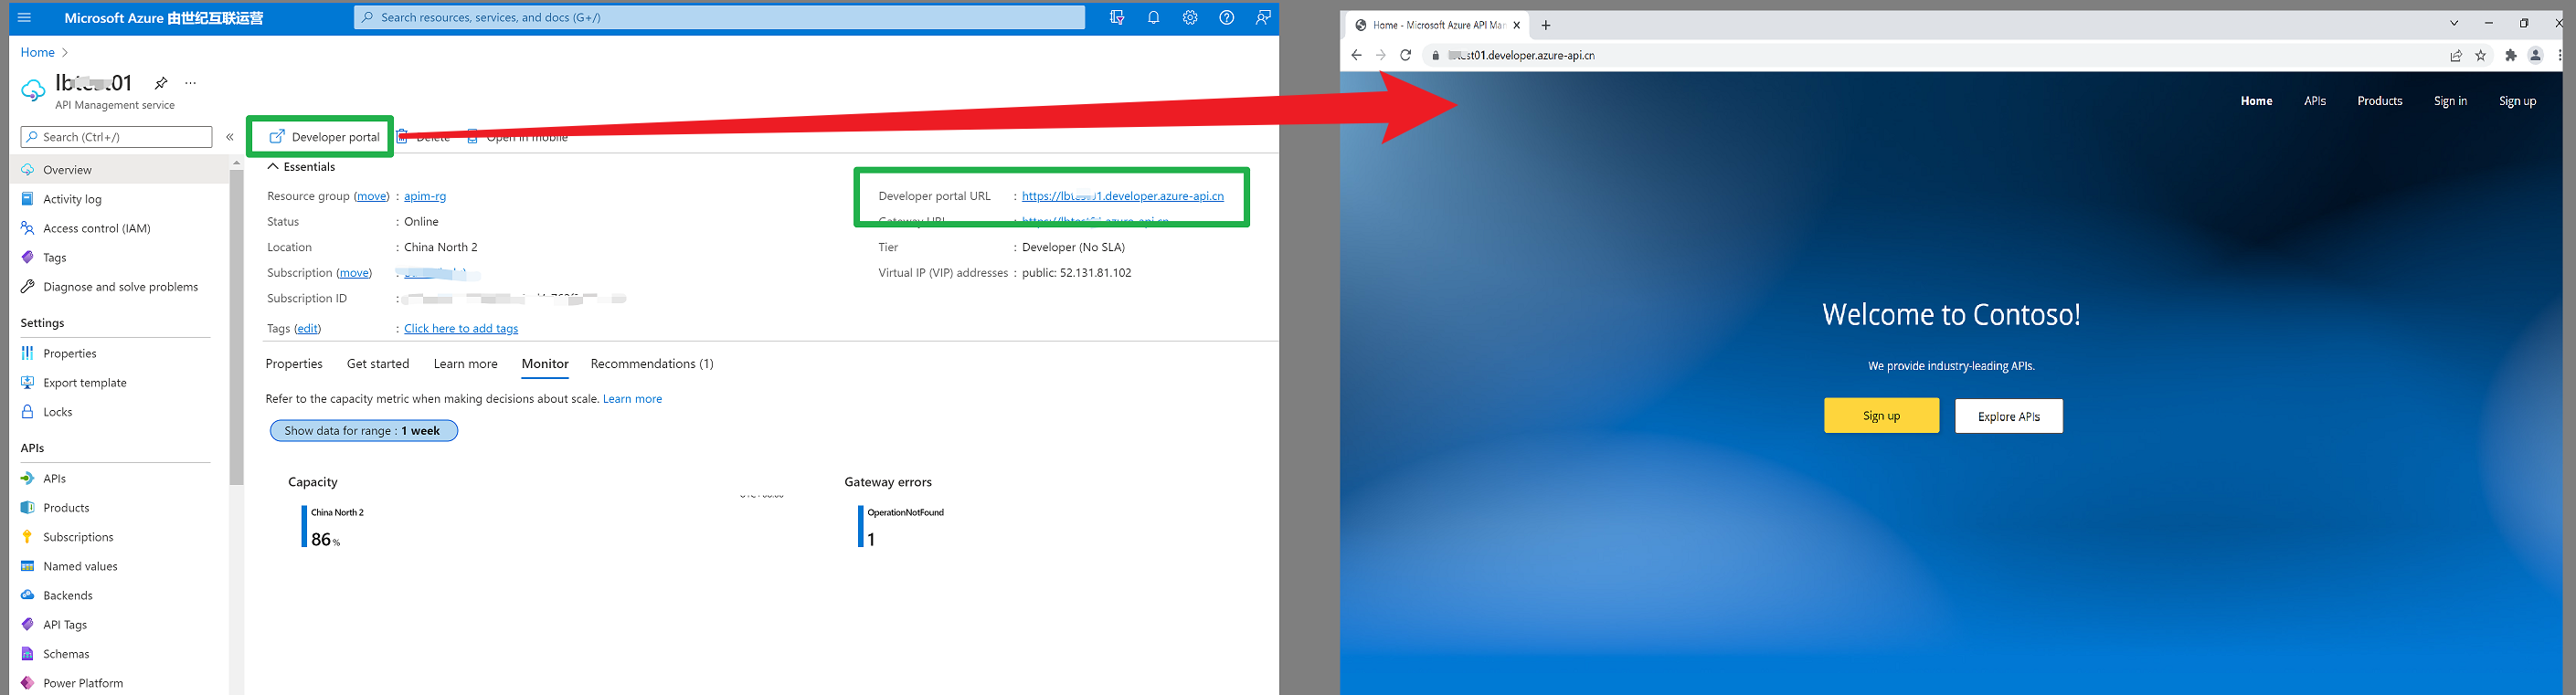Focus the sidebar Search (Ctrl+/) field

pos(116,137)
